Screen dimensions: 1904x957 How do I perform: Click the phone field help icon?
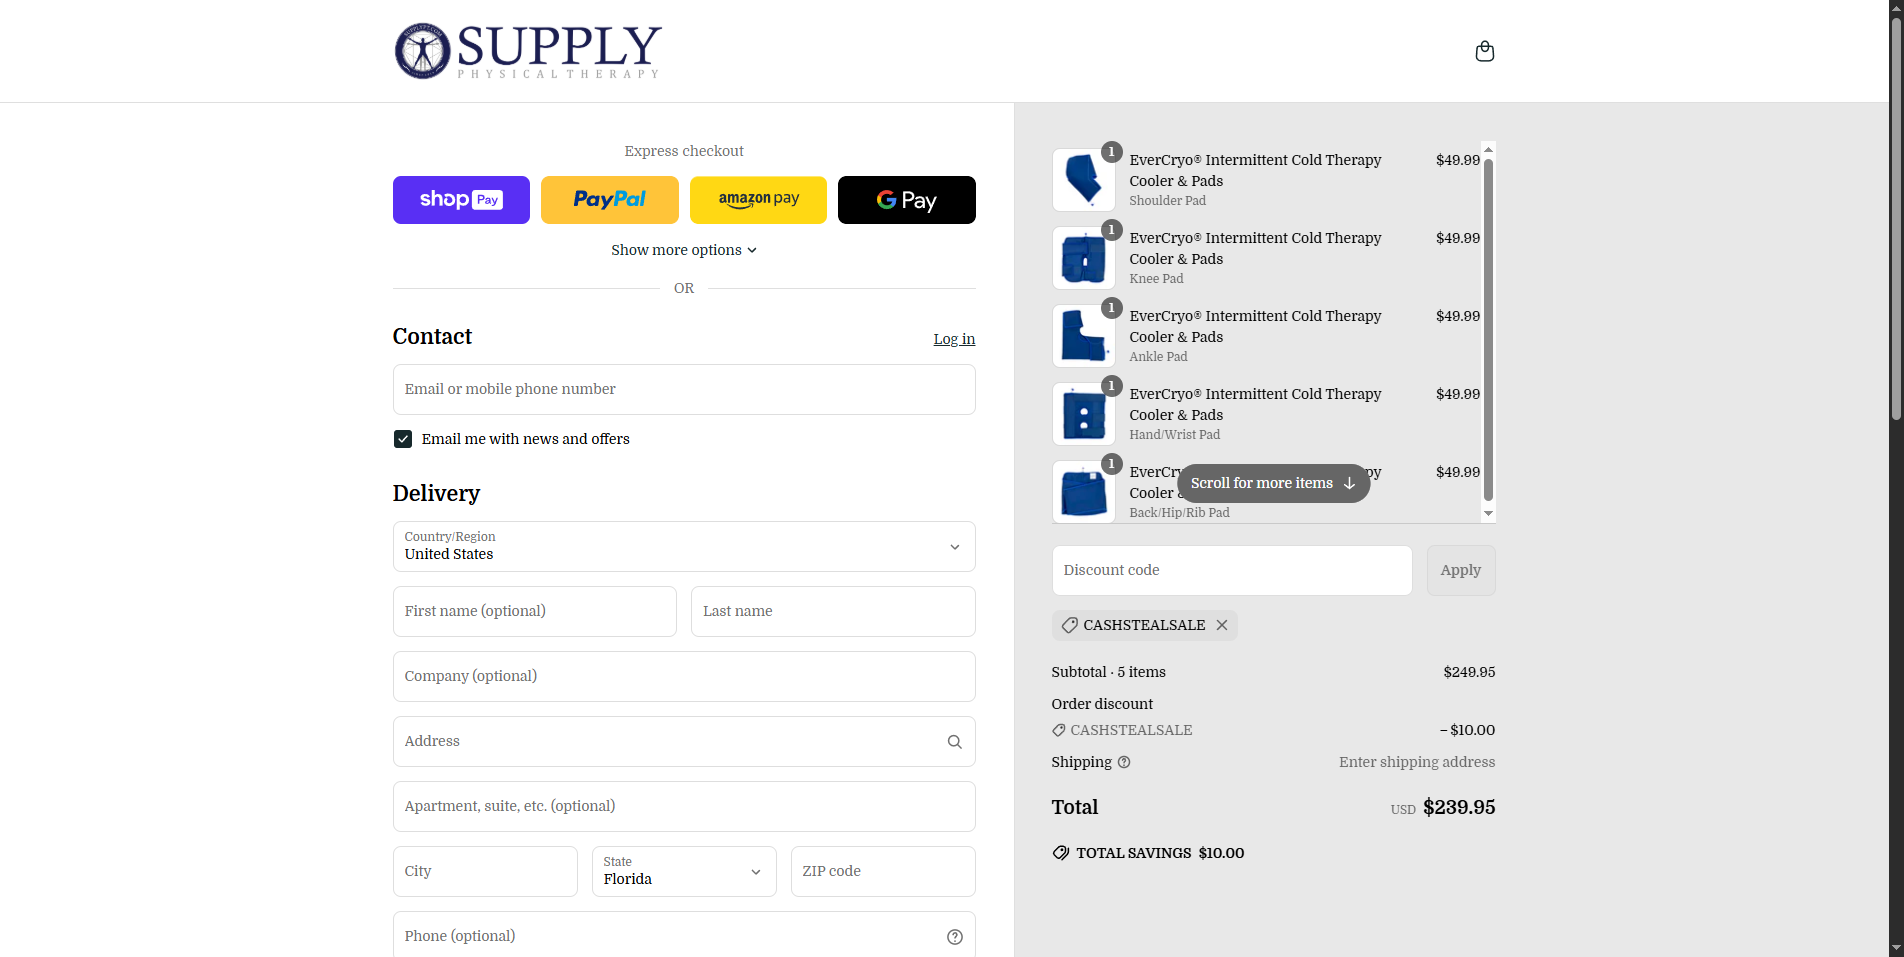click(x=954, y=937)
